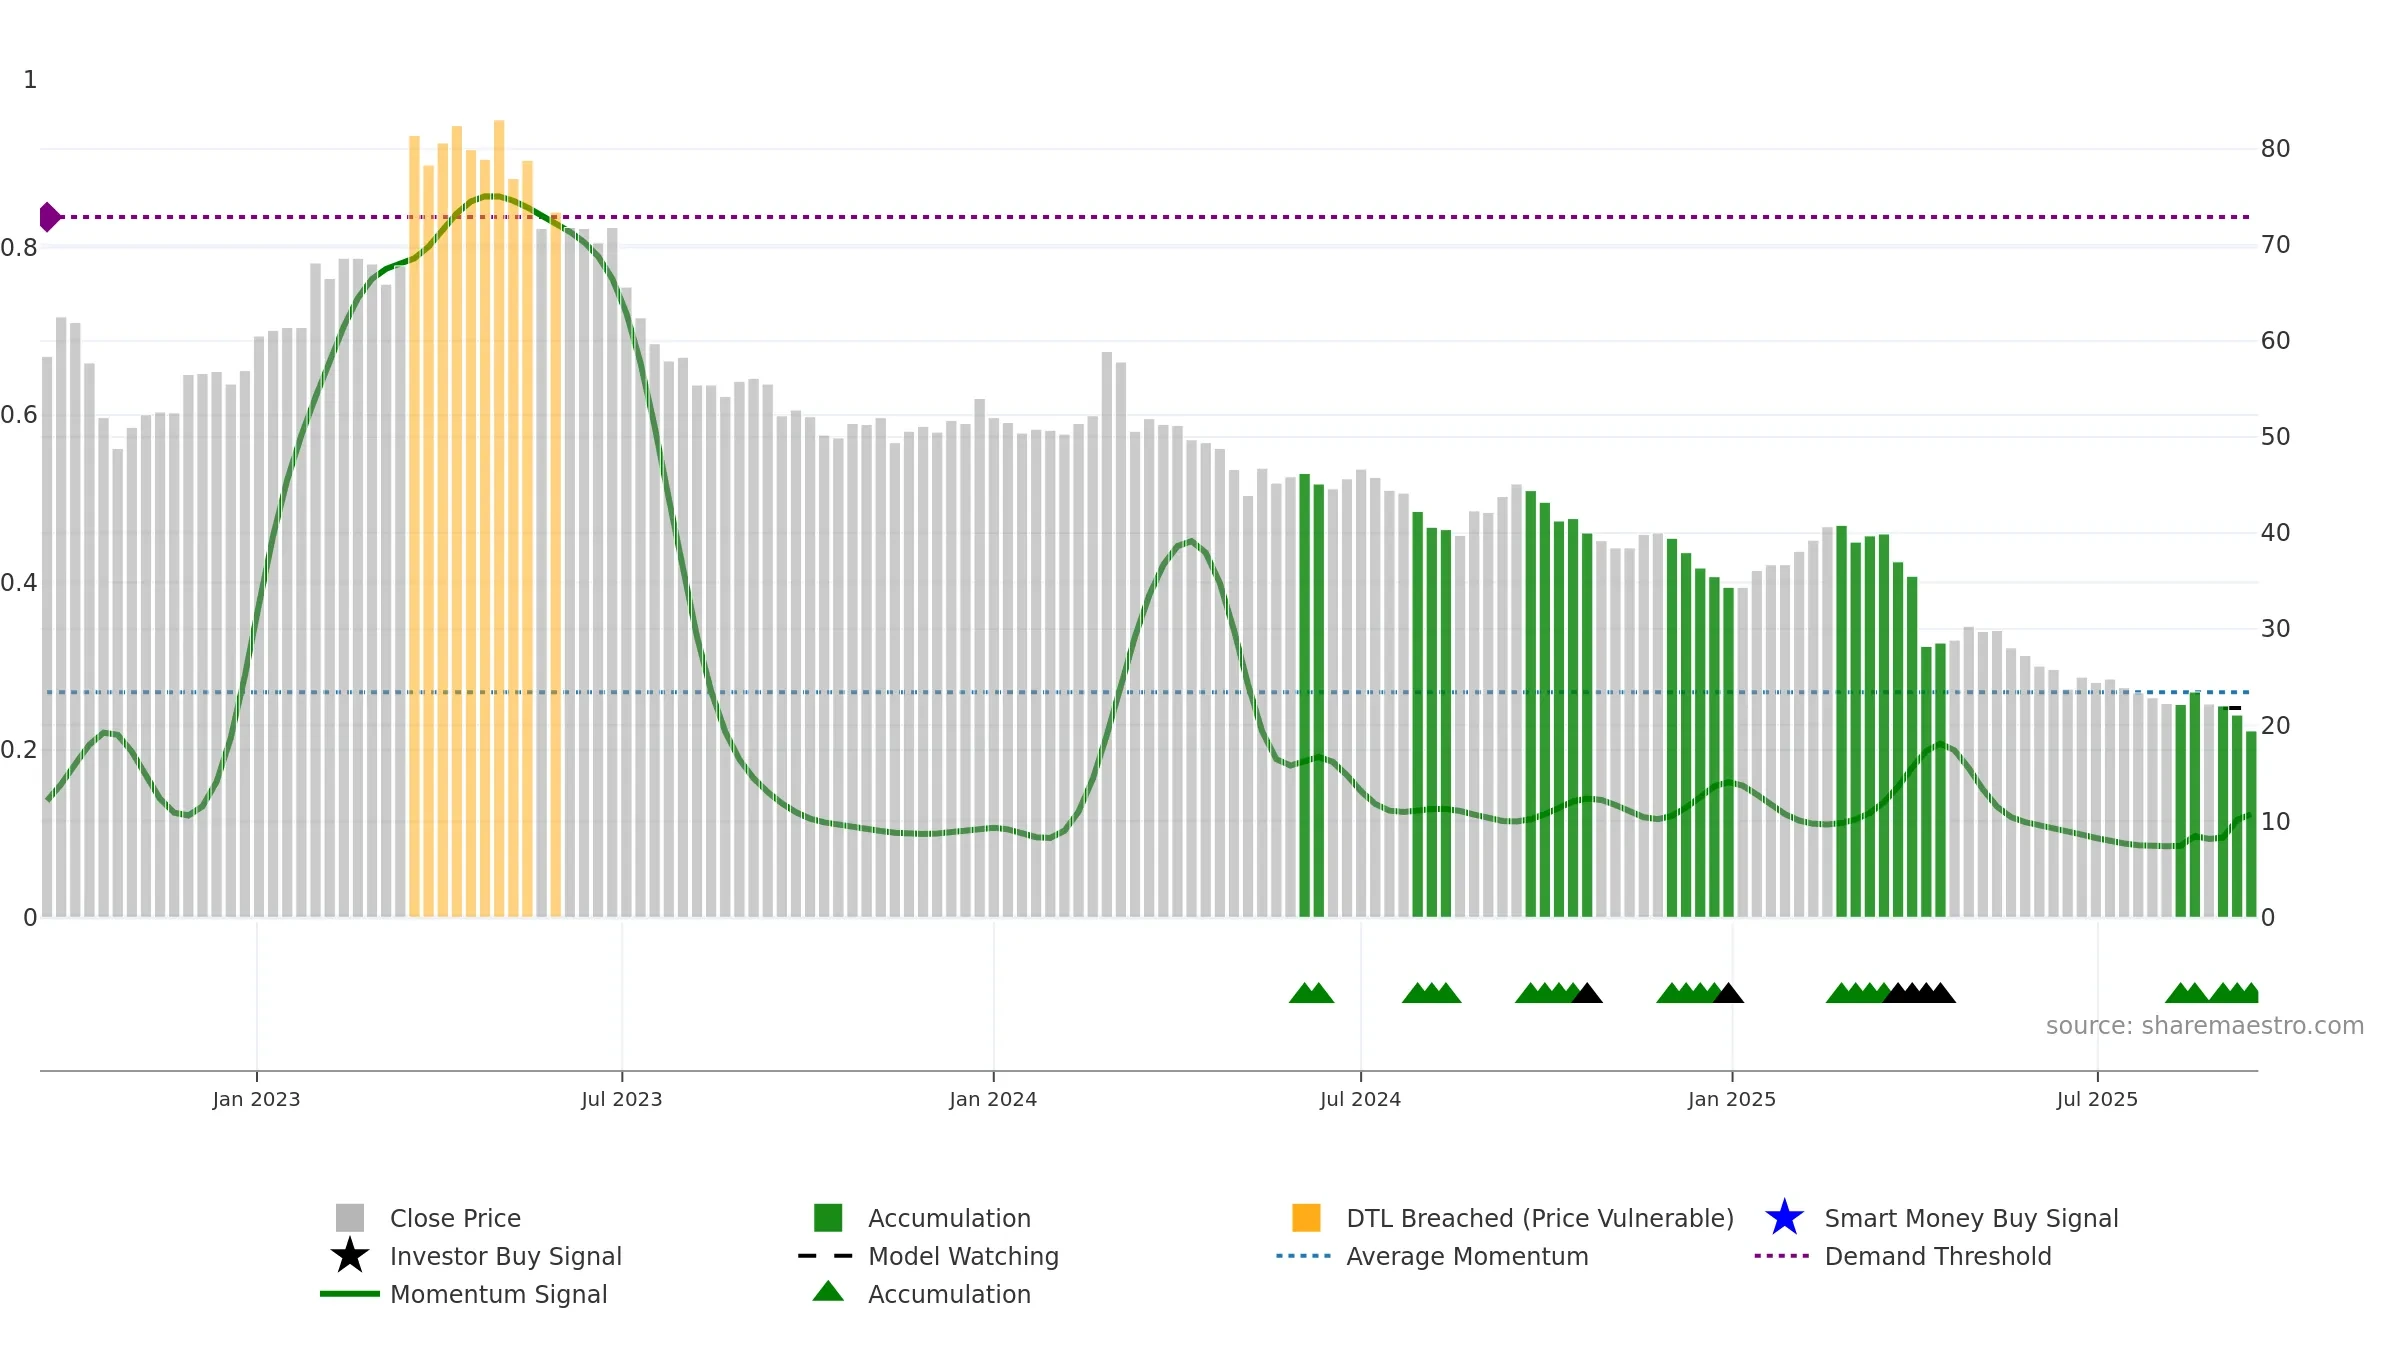The width and height of the screenshot is (2400, 1350).
Task: Click the dotted purple Demand Threshold legend icon
Action: tap(1782, 1256)
